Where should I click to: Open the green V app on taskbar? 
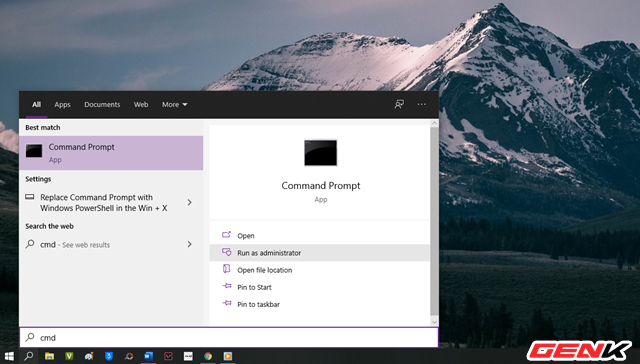coord(69,356)
